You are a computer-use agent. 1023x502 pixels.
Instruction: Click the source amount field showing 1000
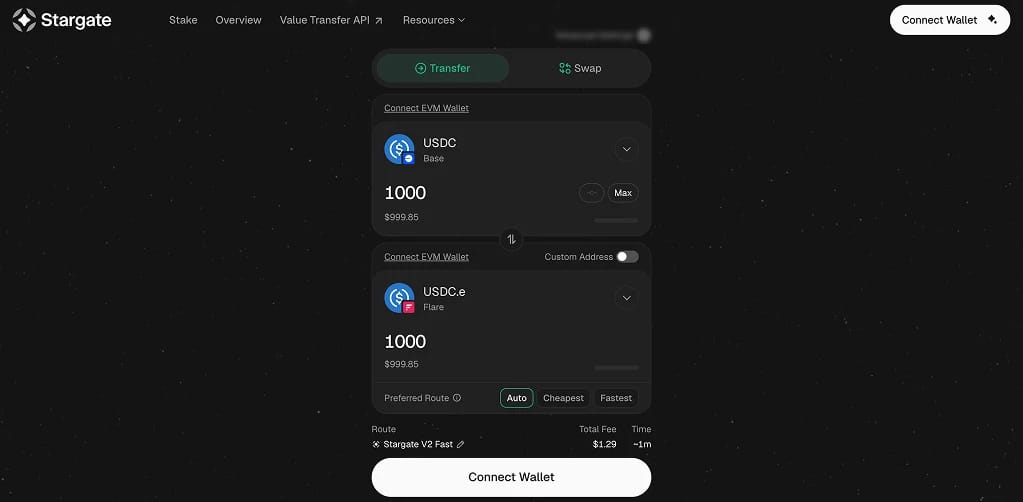click(405, 193)
